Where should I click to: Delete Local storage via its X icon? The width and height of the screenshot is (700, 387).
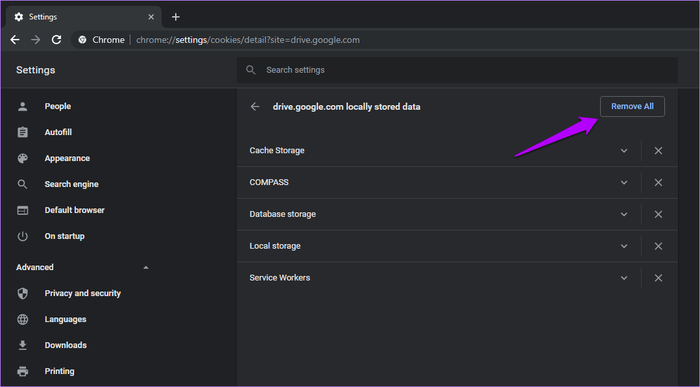coord(658,246)
